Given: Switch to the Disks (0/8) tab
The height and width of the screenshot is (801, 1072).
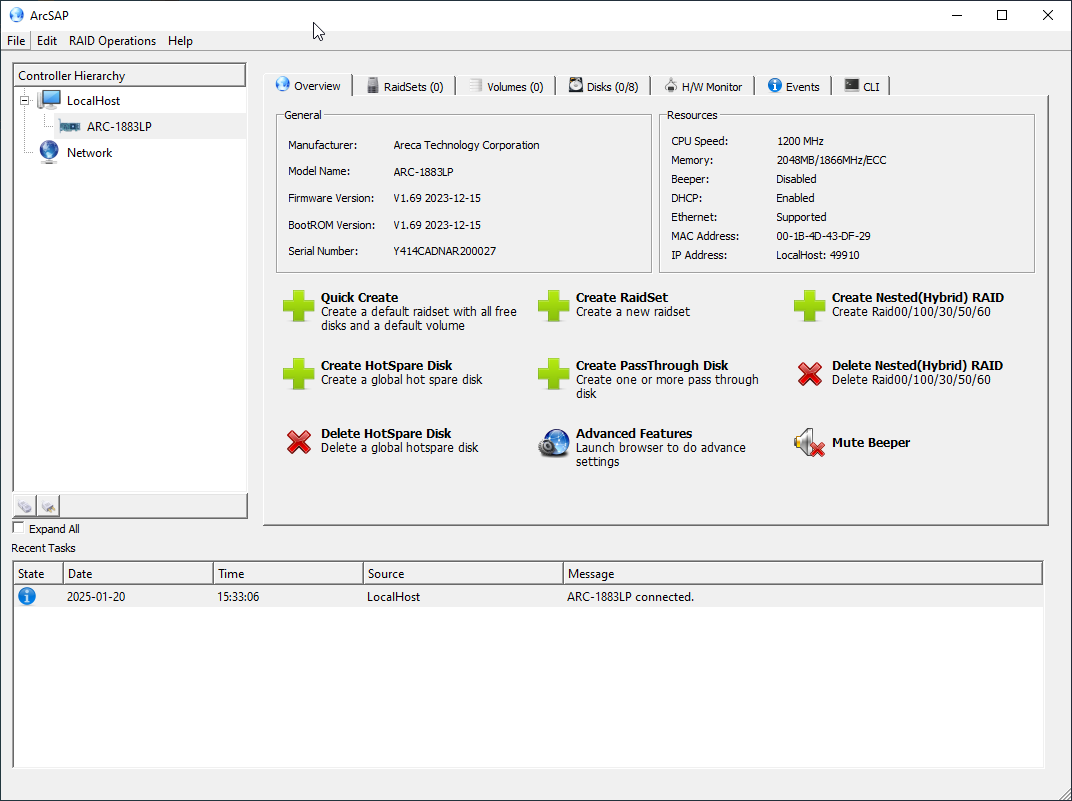Looking at the screenshot, I should tap(603, 87).
